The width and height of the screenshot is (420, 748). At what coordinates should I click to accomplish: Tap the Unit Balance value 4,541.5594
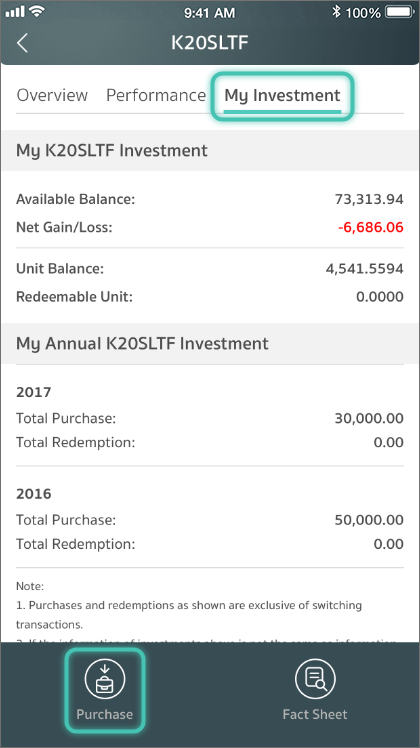tap(365, 269)
